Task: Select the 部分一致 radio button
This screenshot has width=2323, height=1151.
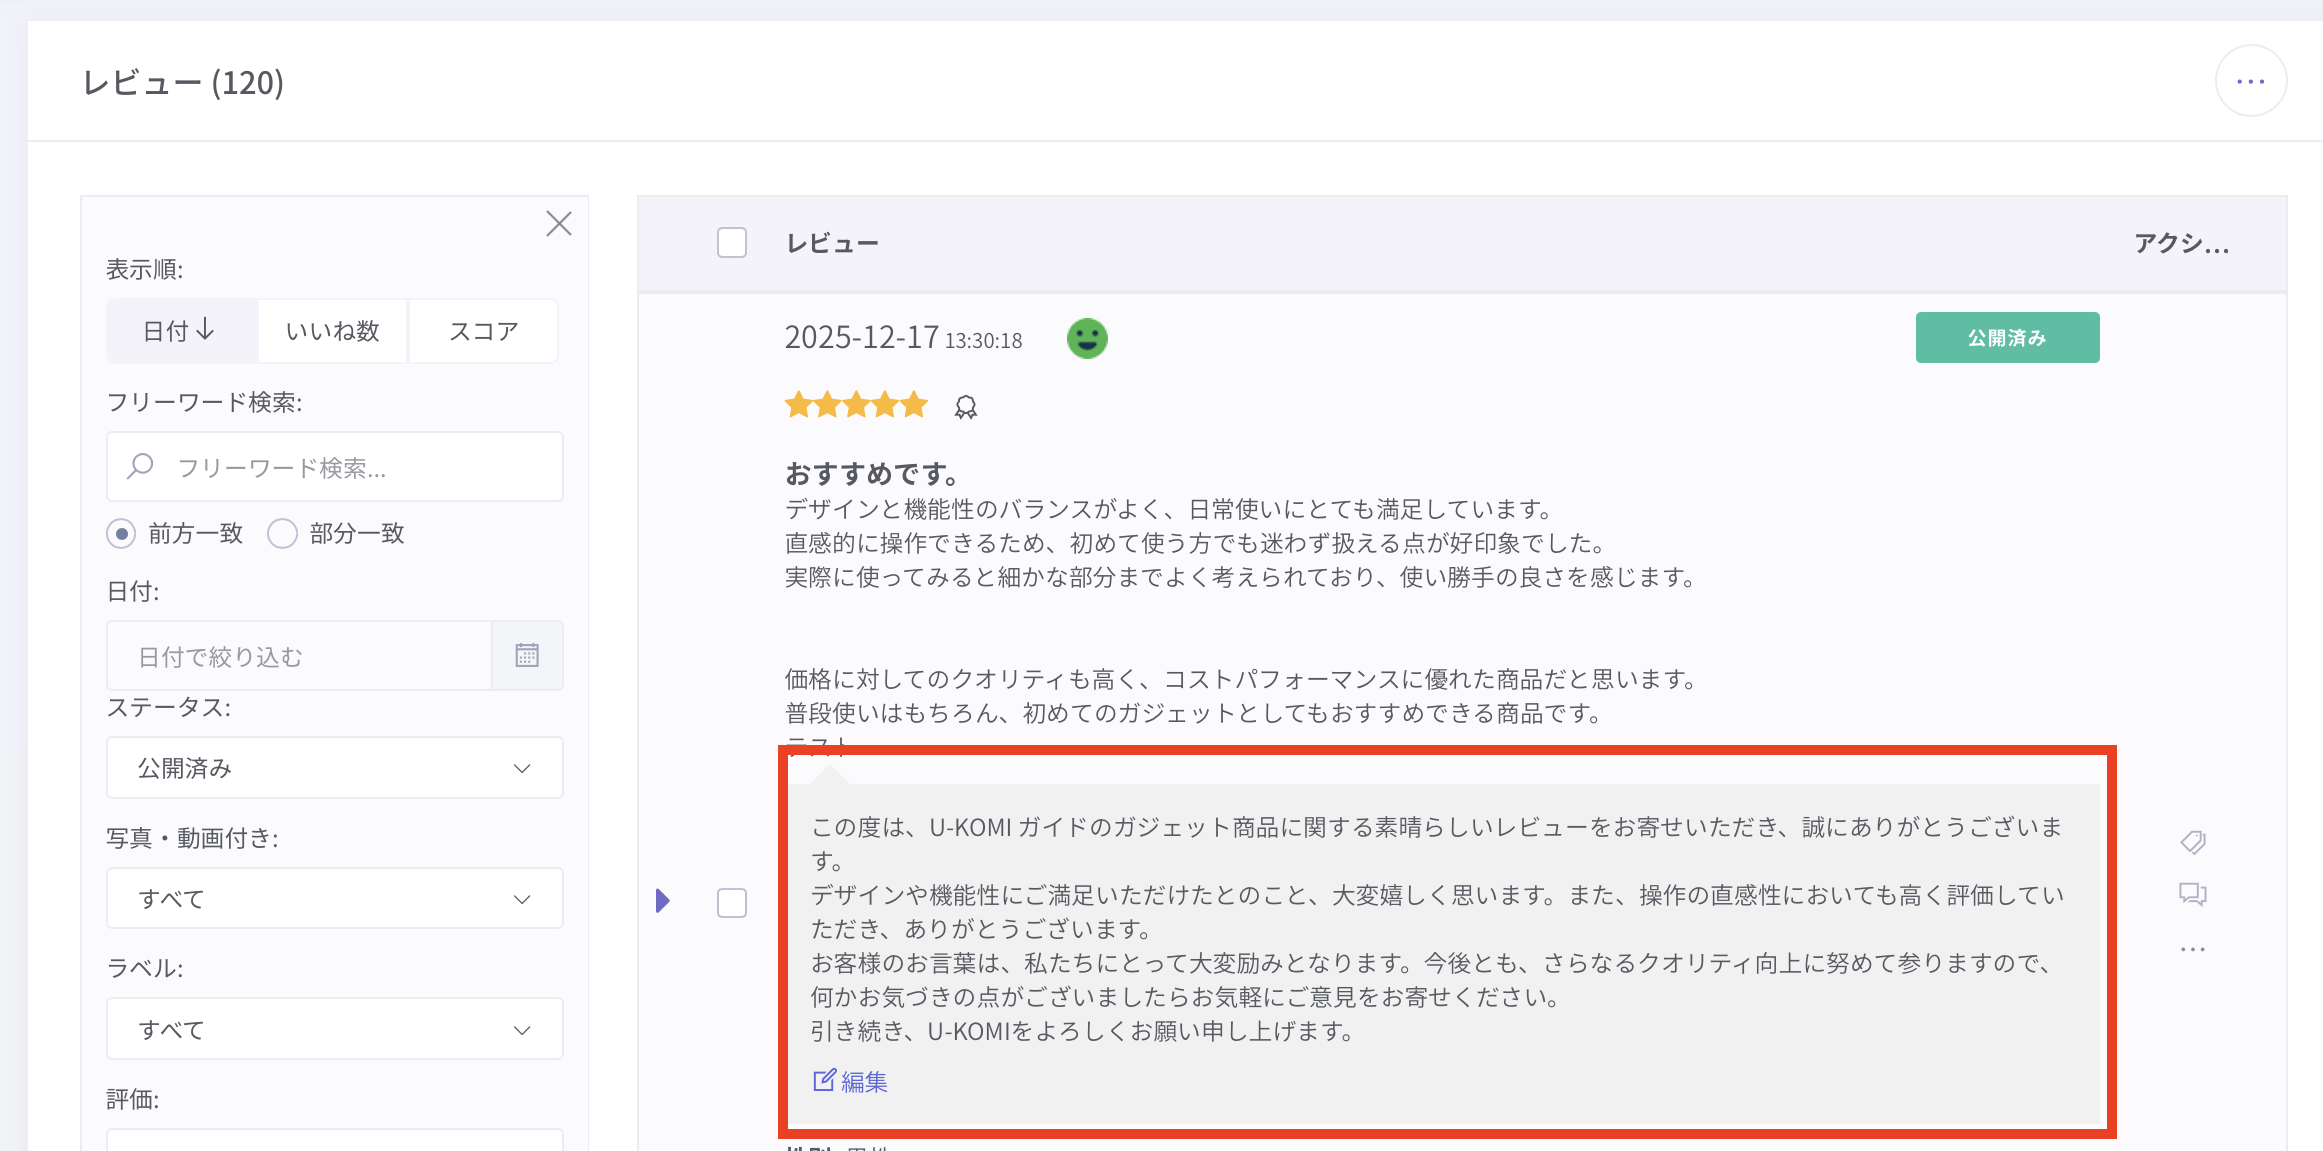Action: click(x=283, y=533)
